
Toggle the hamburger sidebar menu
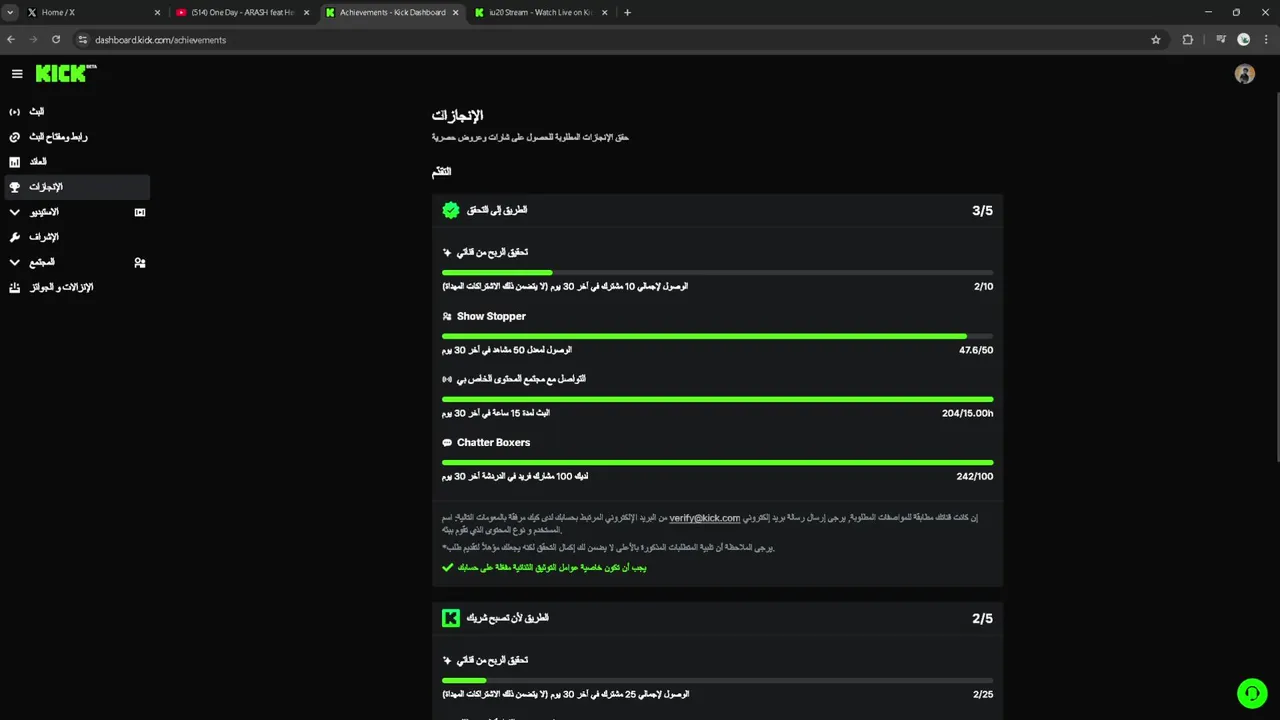coord(17,74)
